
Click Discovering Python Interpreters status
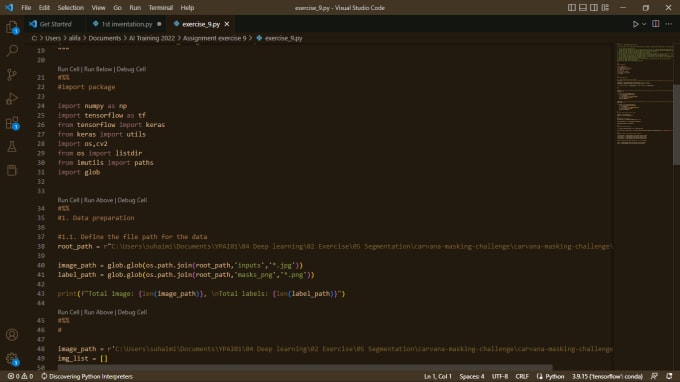coord(87,376)
